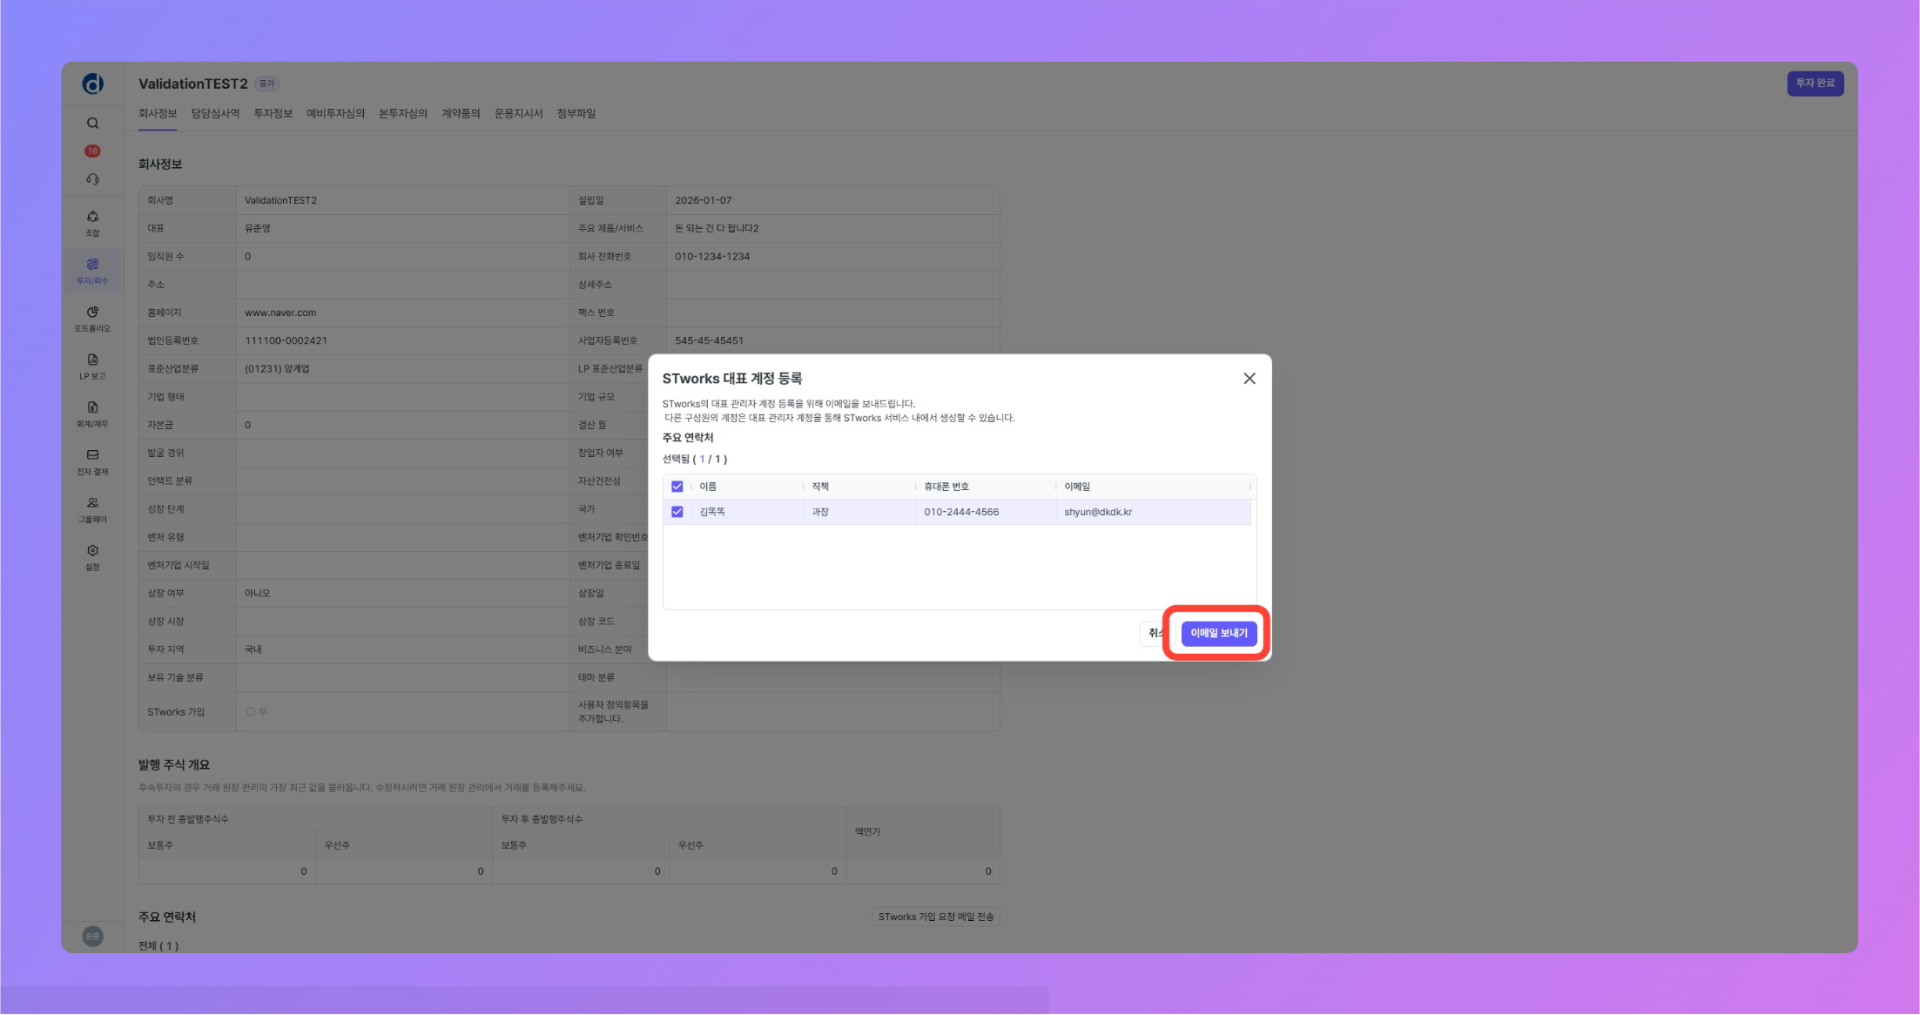1920x1015 pixels.
Task: Toggle the select-all checkbox in contacts header
Action: [x=677, y=487]
